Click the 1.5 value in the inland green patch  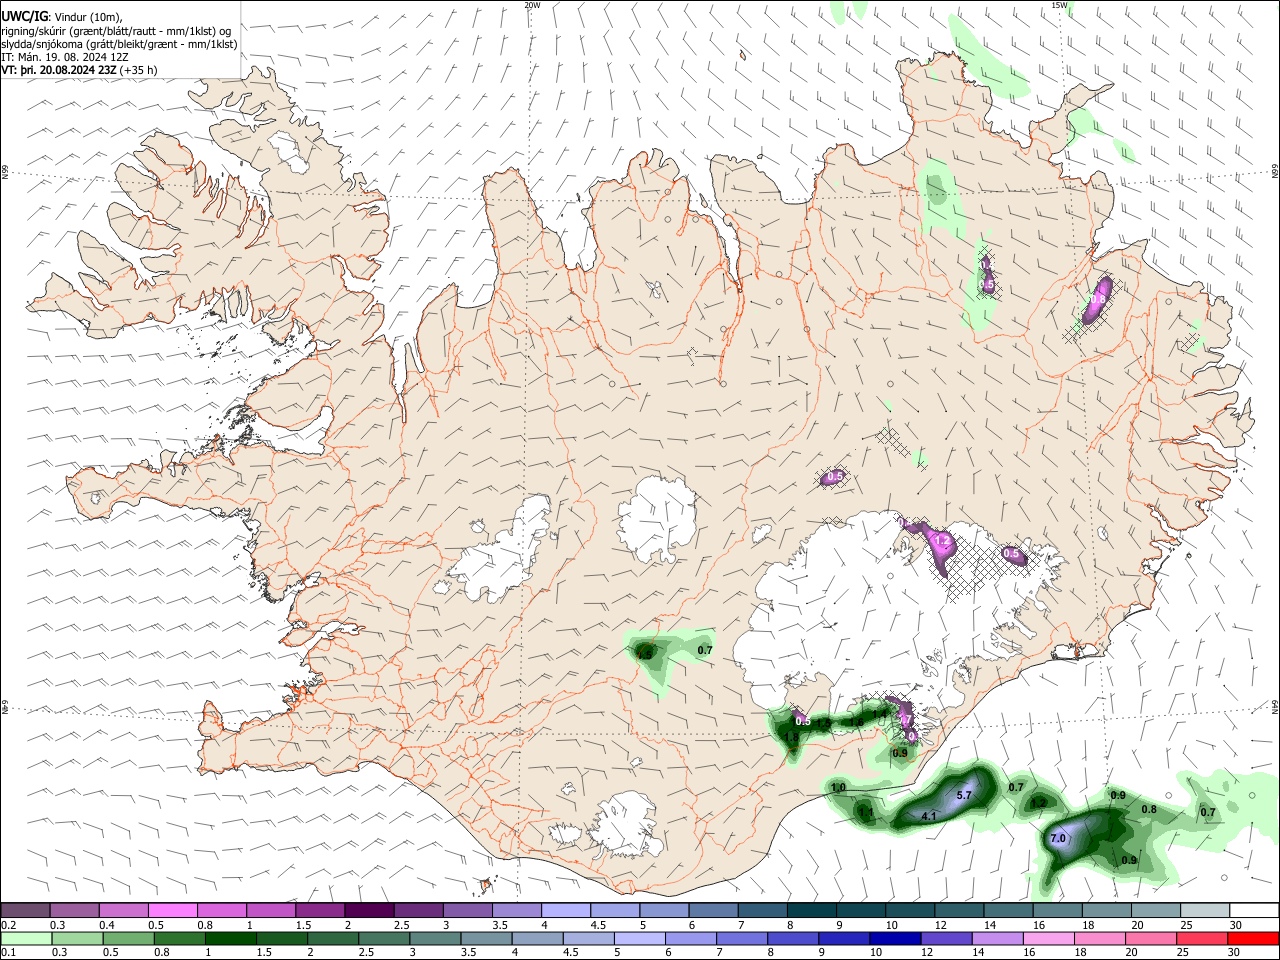click(x=644, y=655)
